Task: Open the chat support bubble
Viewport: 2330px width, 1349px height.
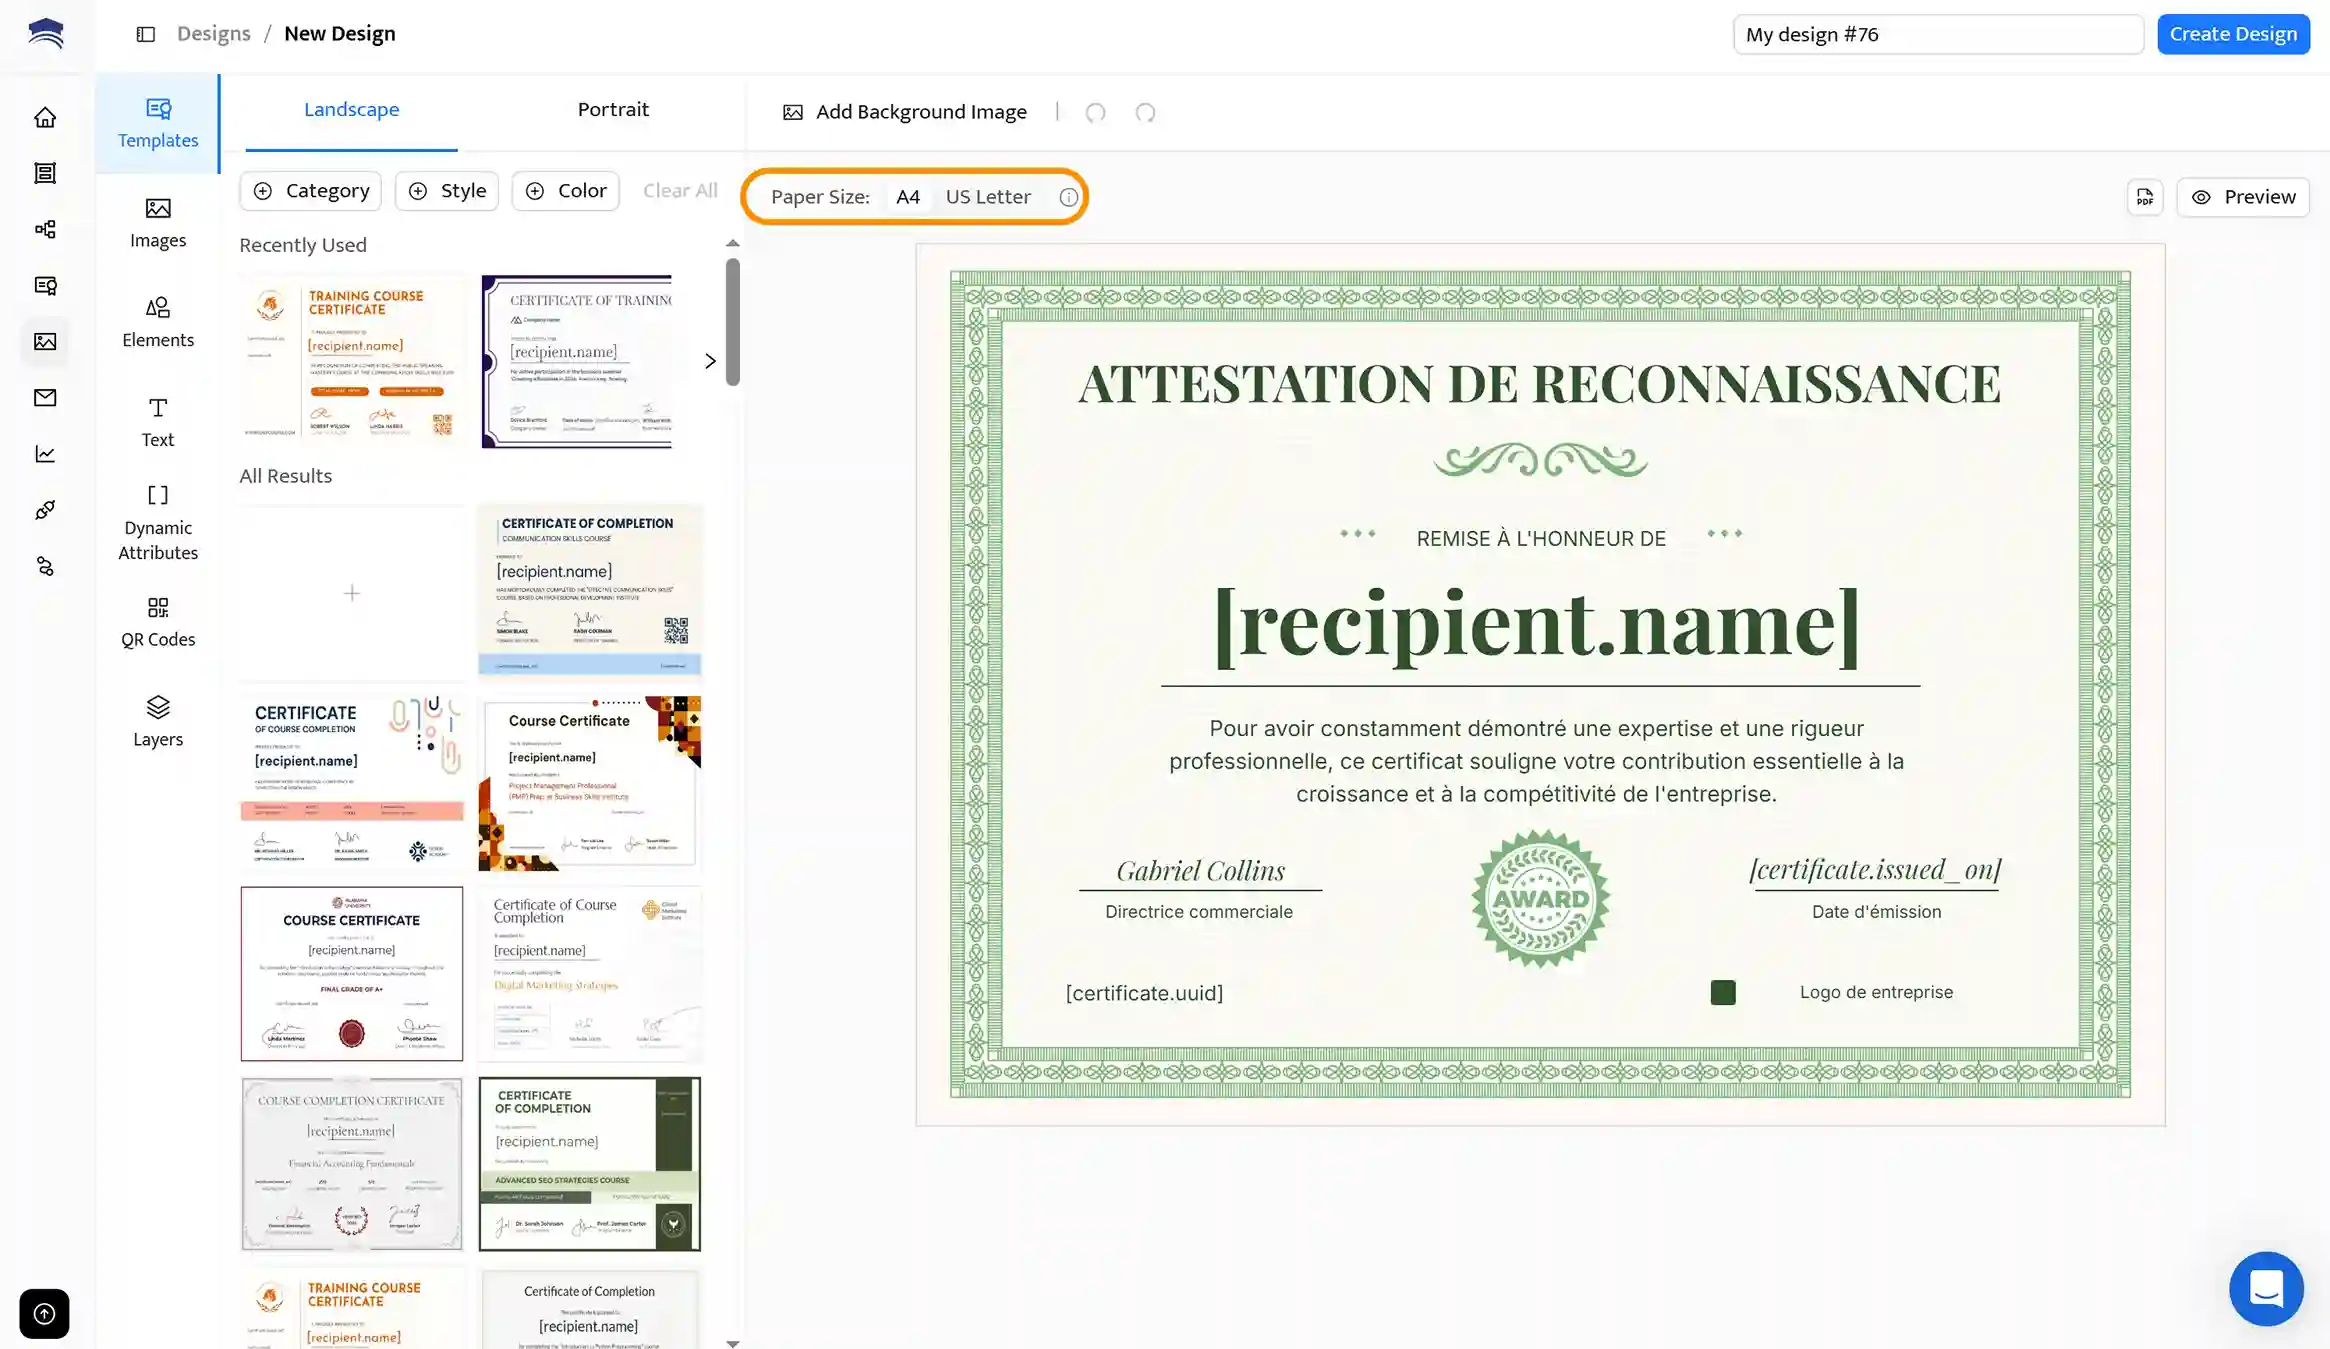Action: (2265, 1288)
